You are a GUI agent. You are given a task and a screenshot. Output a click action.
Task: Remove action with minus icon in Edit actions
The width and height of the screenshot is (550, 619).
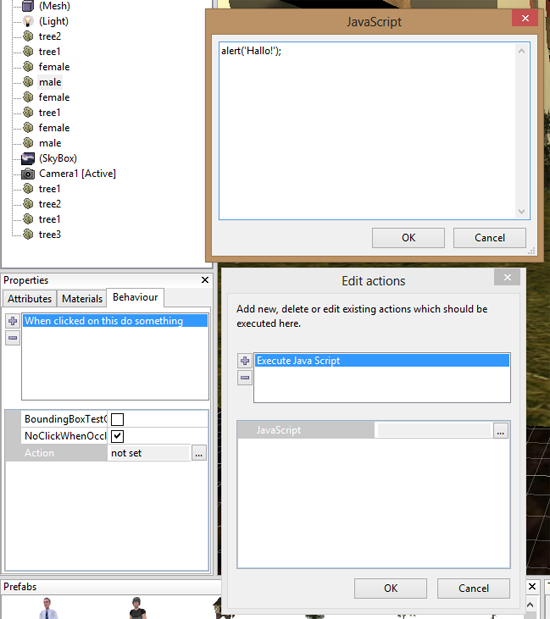point(245,378)
